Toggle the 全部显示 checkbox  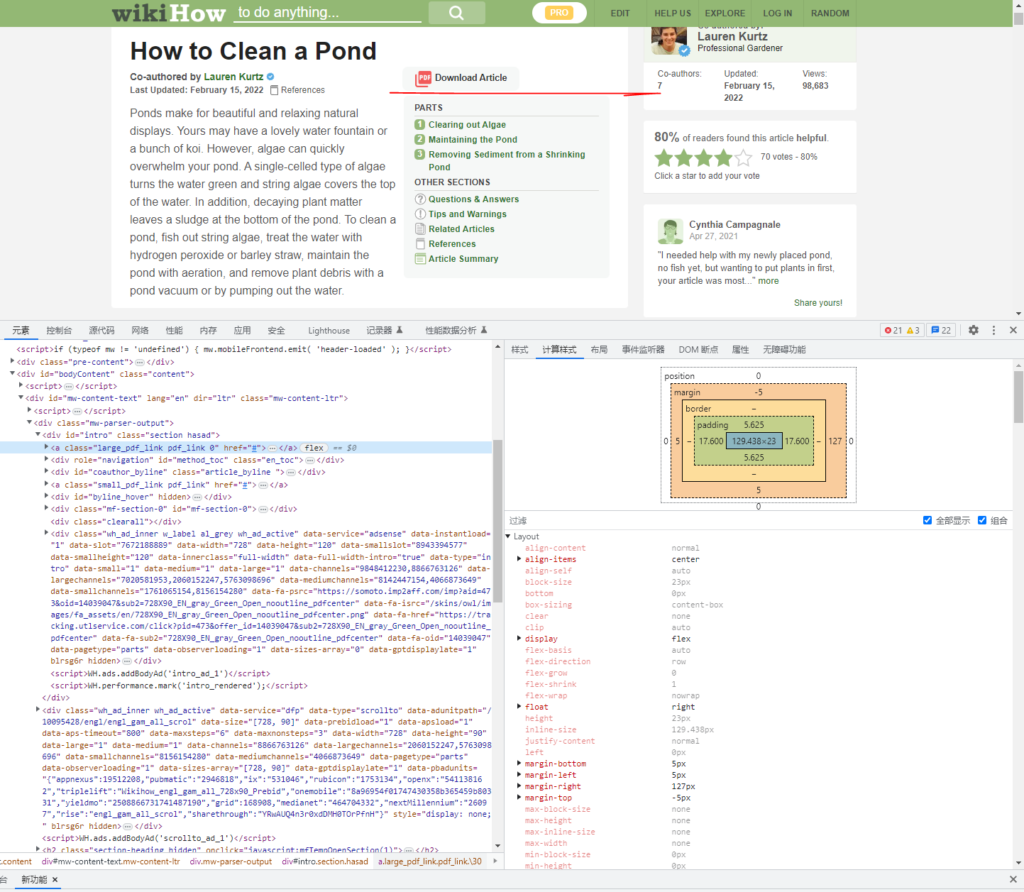point(927,520)
